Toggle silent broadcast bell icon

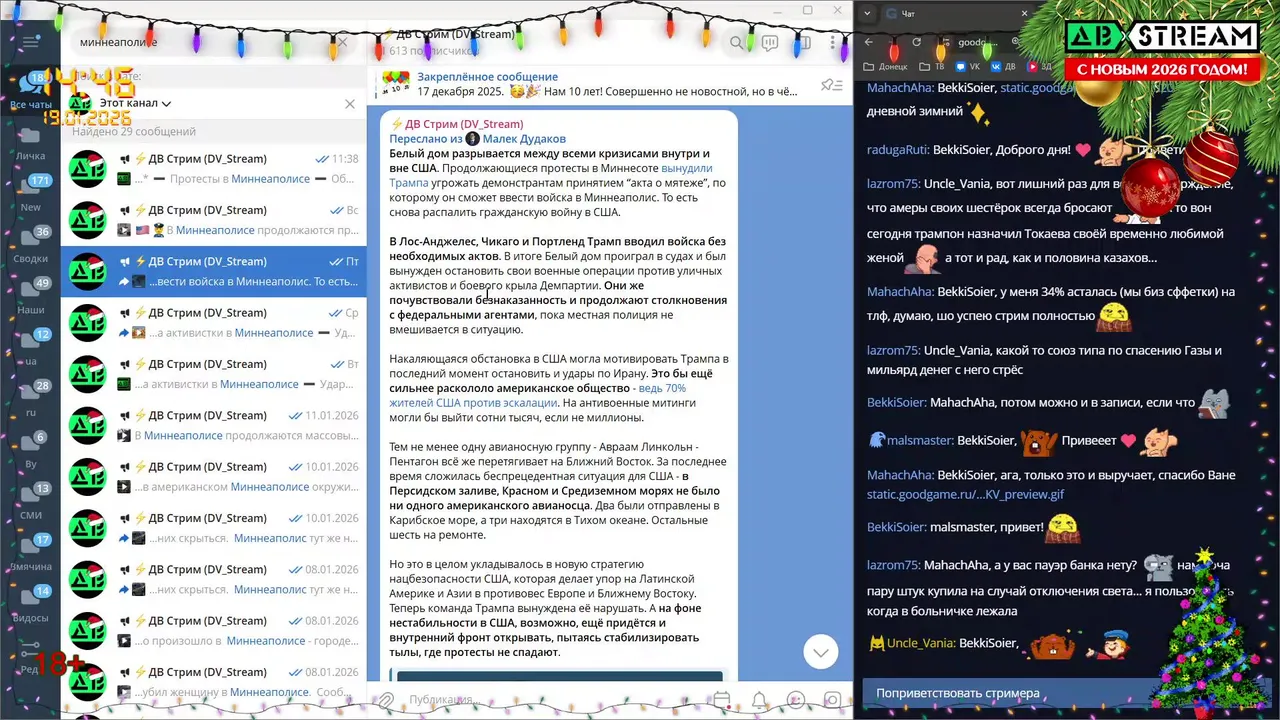coord(759,700)
